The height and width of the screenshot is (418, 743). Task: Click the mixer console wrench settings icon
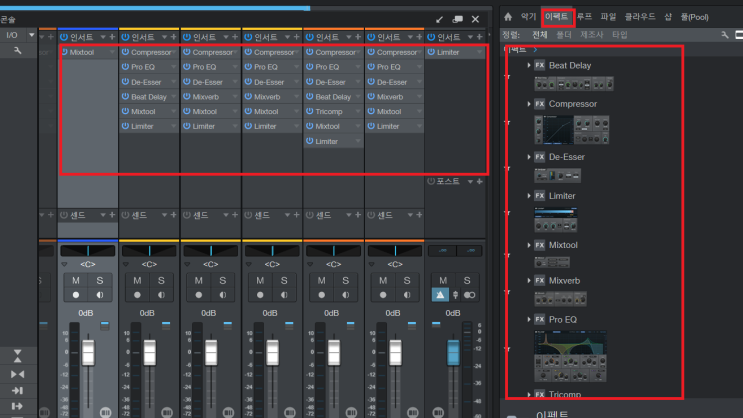tap(18, 50)
